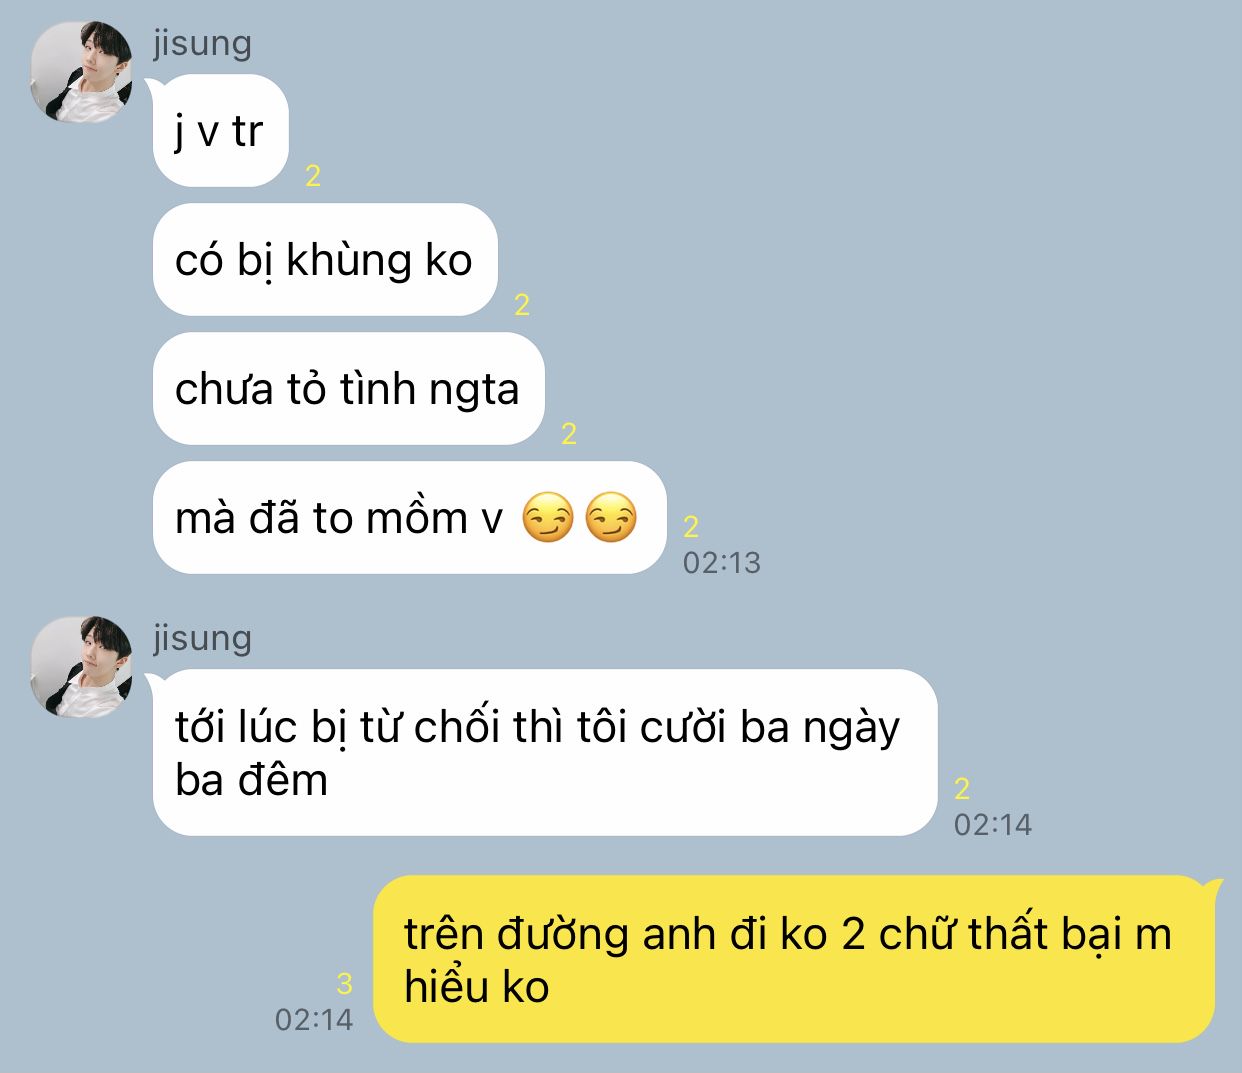Tap read count above 02:13 timestamp

point(691,527)
